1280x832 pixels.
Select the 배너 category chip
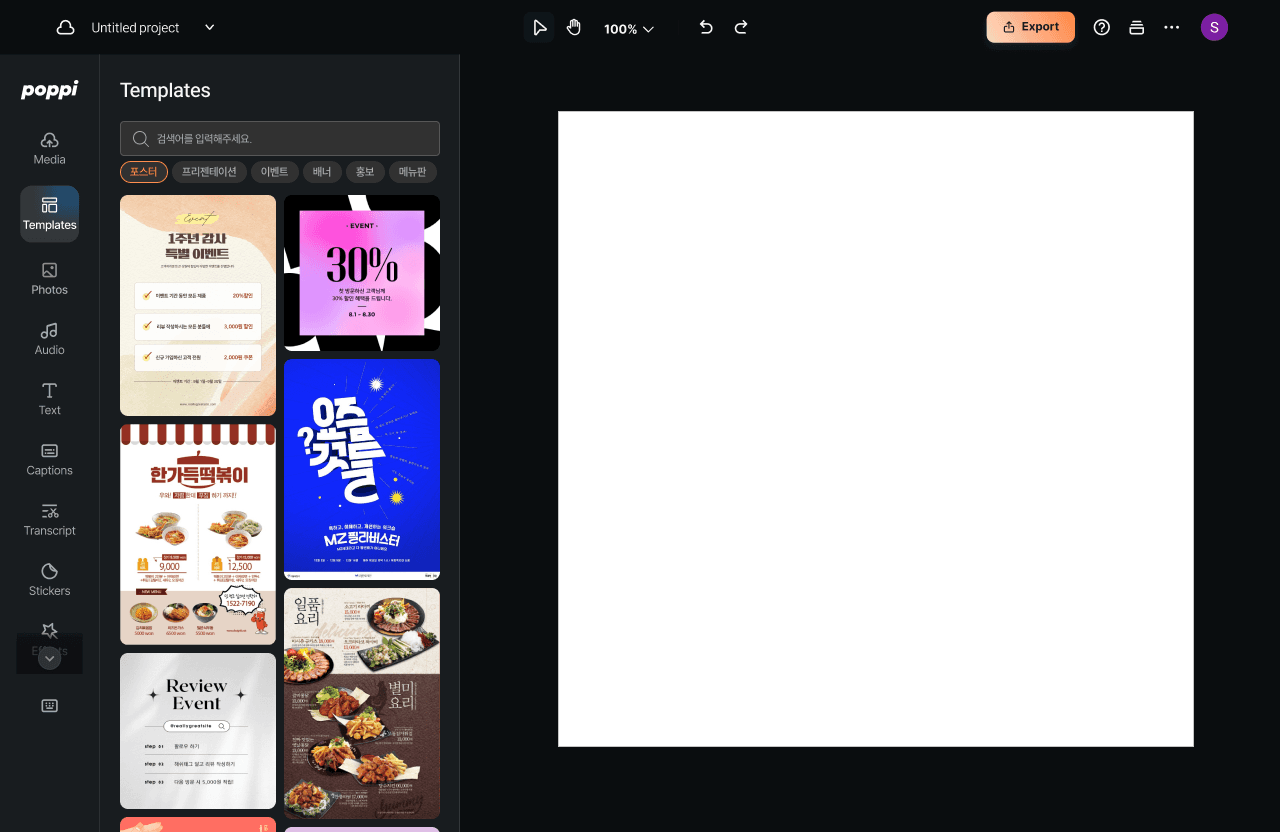(x=322, y=172)
